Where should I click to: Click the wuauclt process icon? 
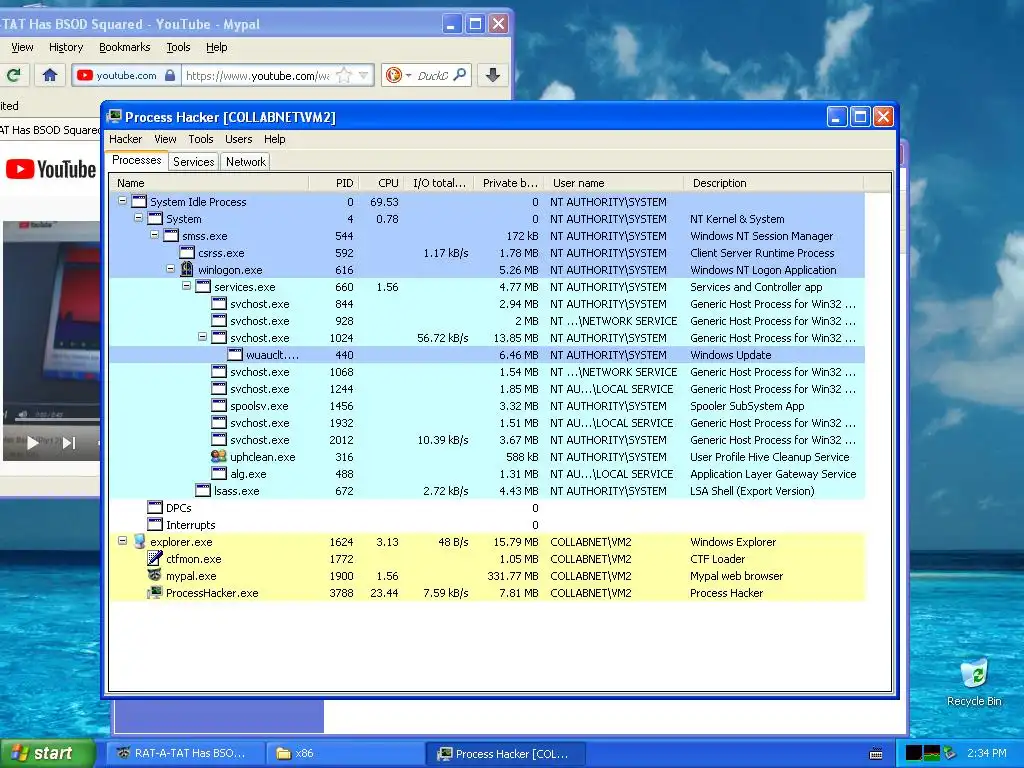(235, 355)
